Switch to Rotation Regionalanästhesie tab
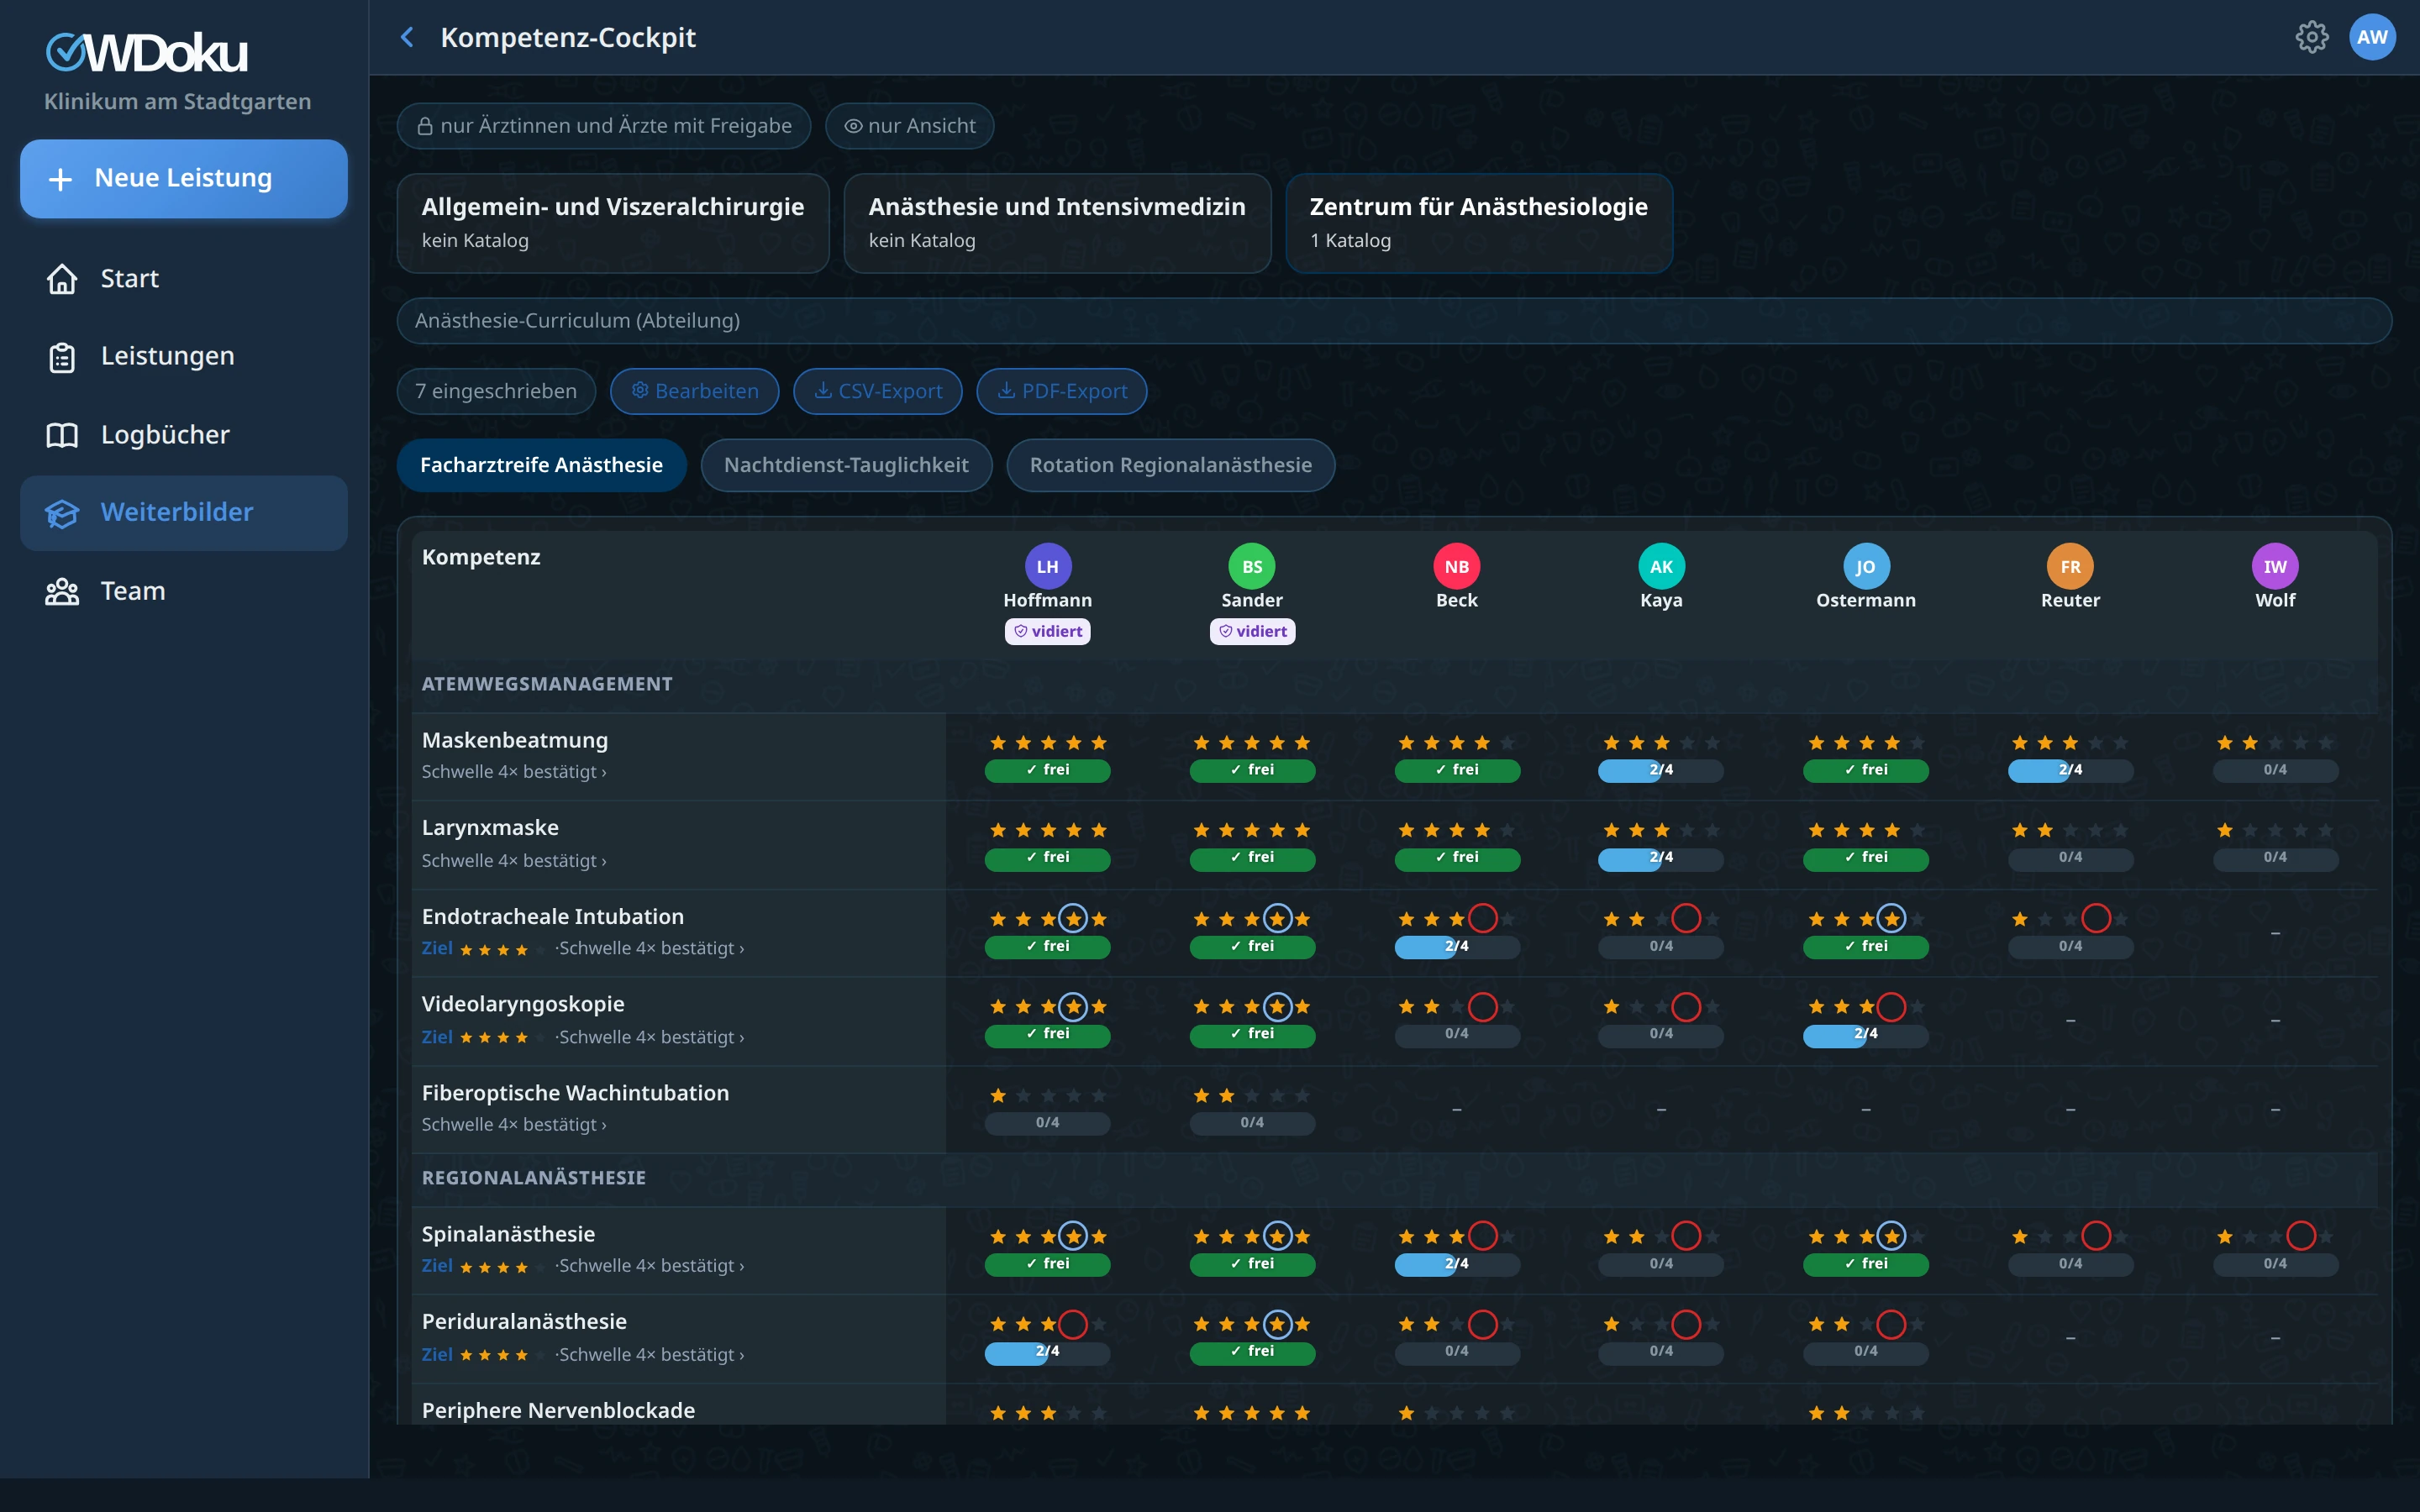This screenshot has width=2420, height=1512. 1170,465
